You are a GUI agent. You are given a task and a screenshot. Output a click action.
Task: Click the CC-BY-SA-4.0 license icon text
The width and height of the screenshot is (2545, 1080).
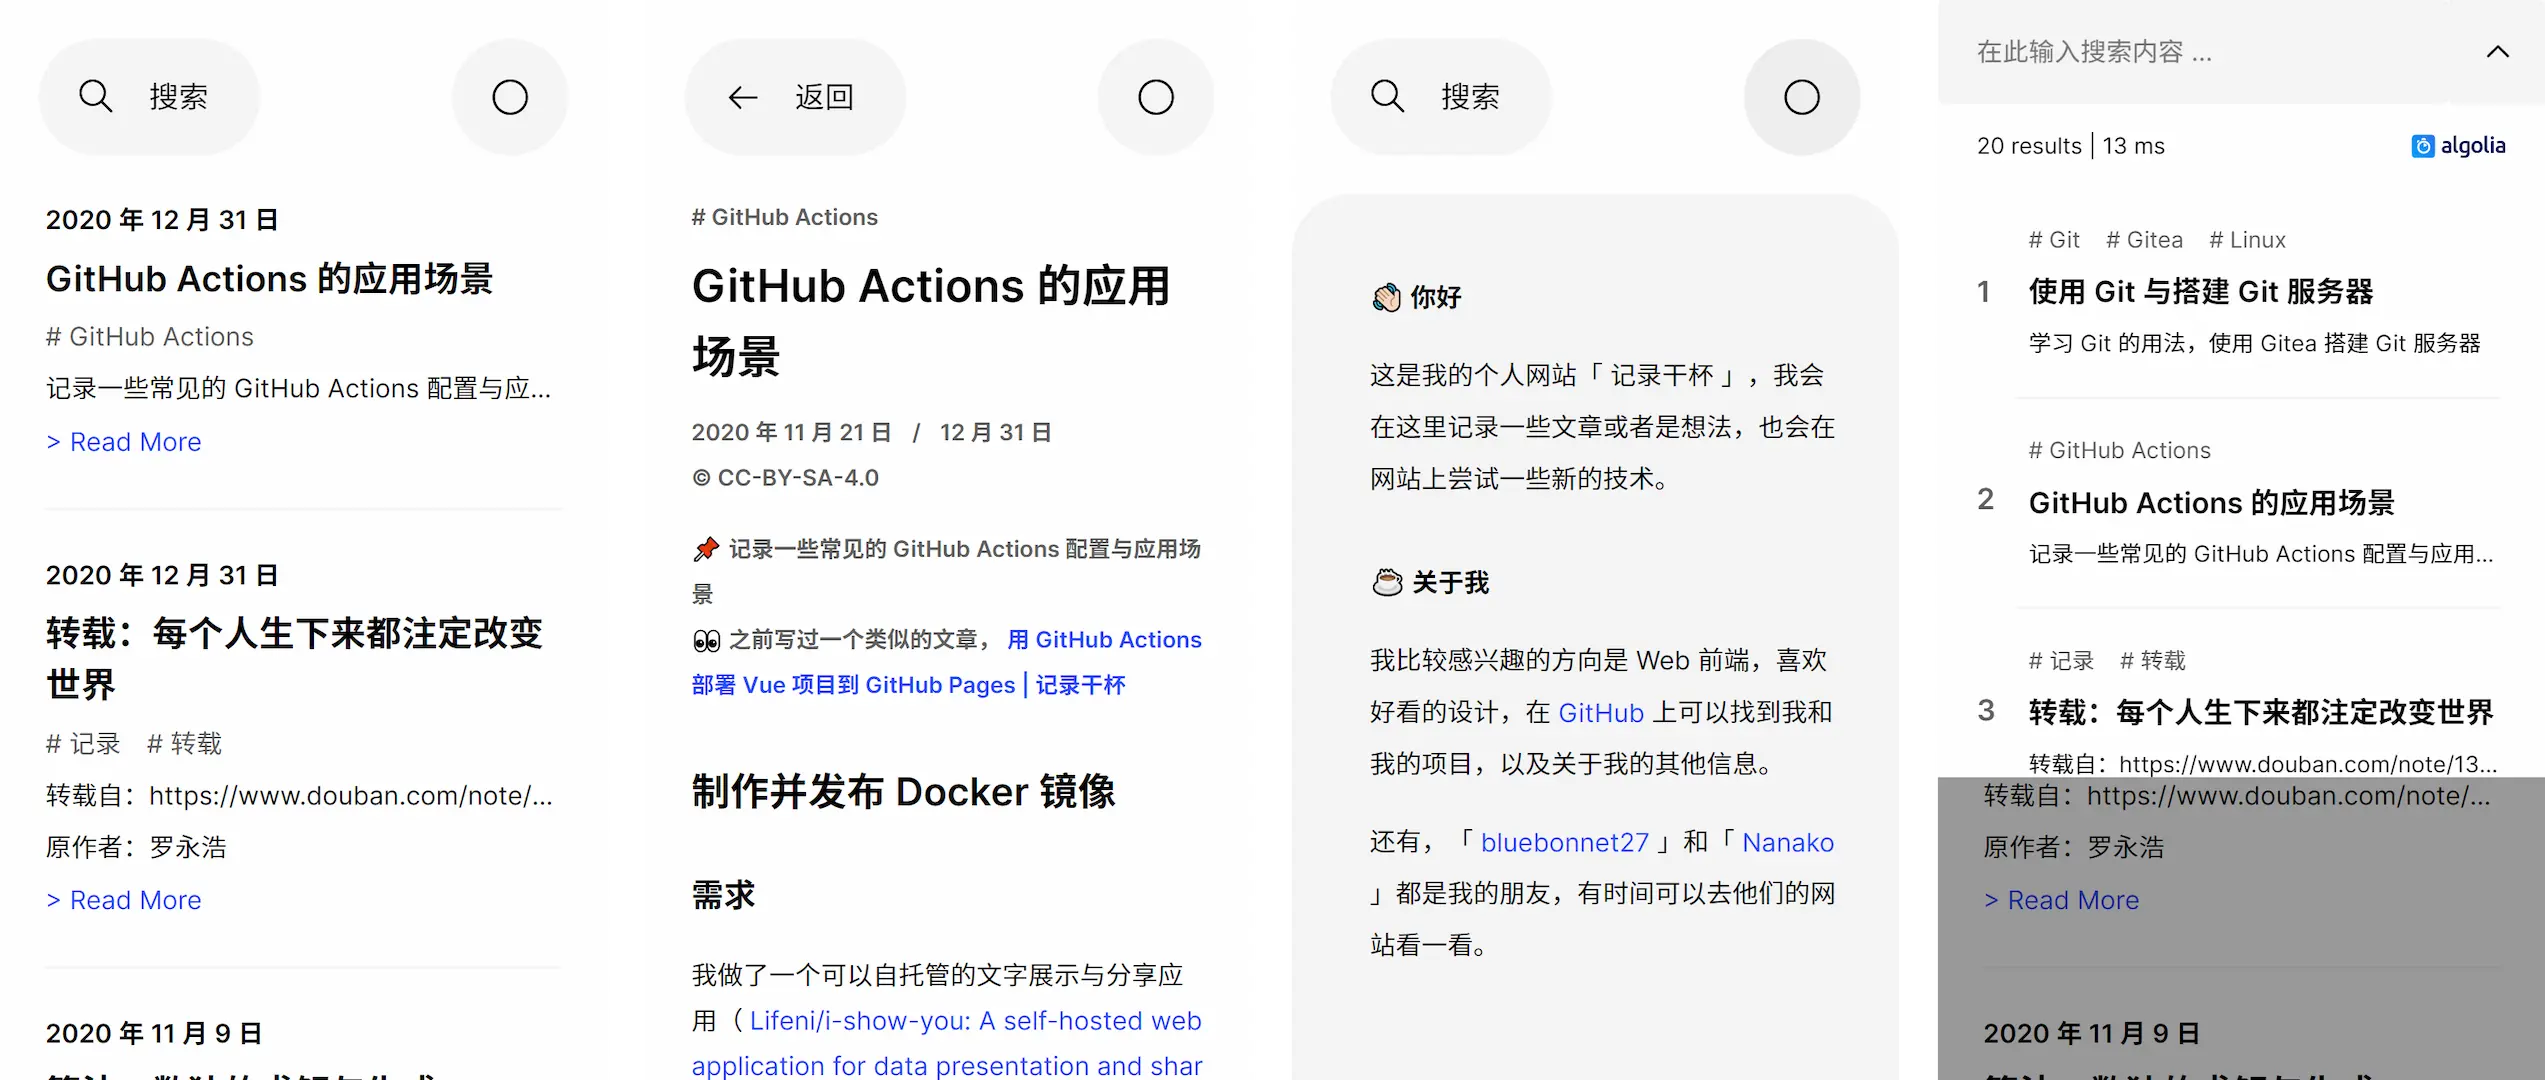[x=786, y=478]
